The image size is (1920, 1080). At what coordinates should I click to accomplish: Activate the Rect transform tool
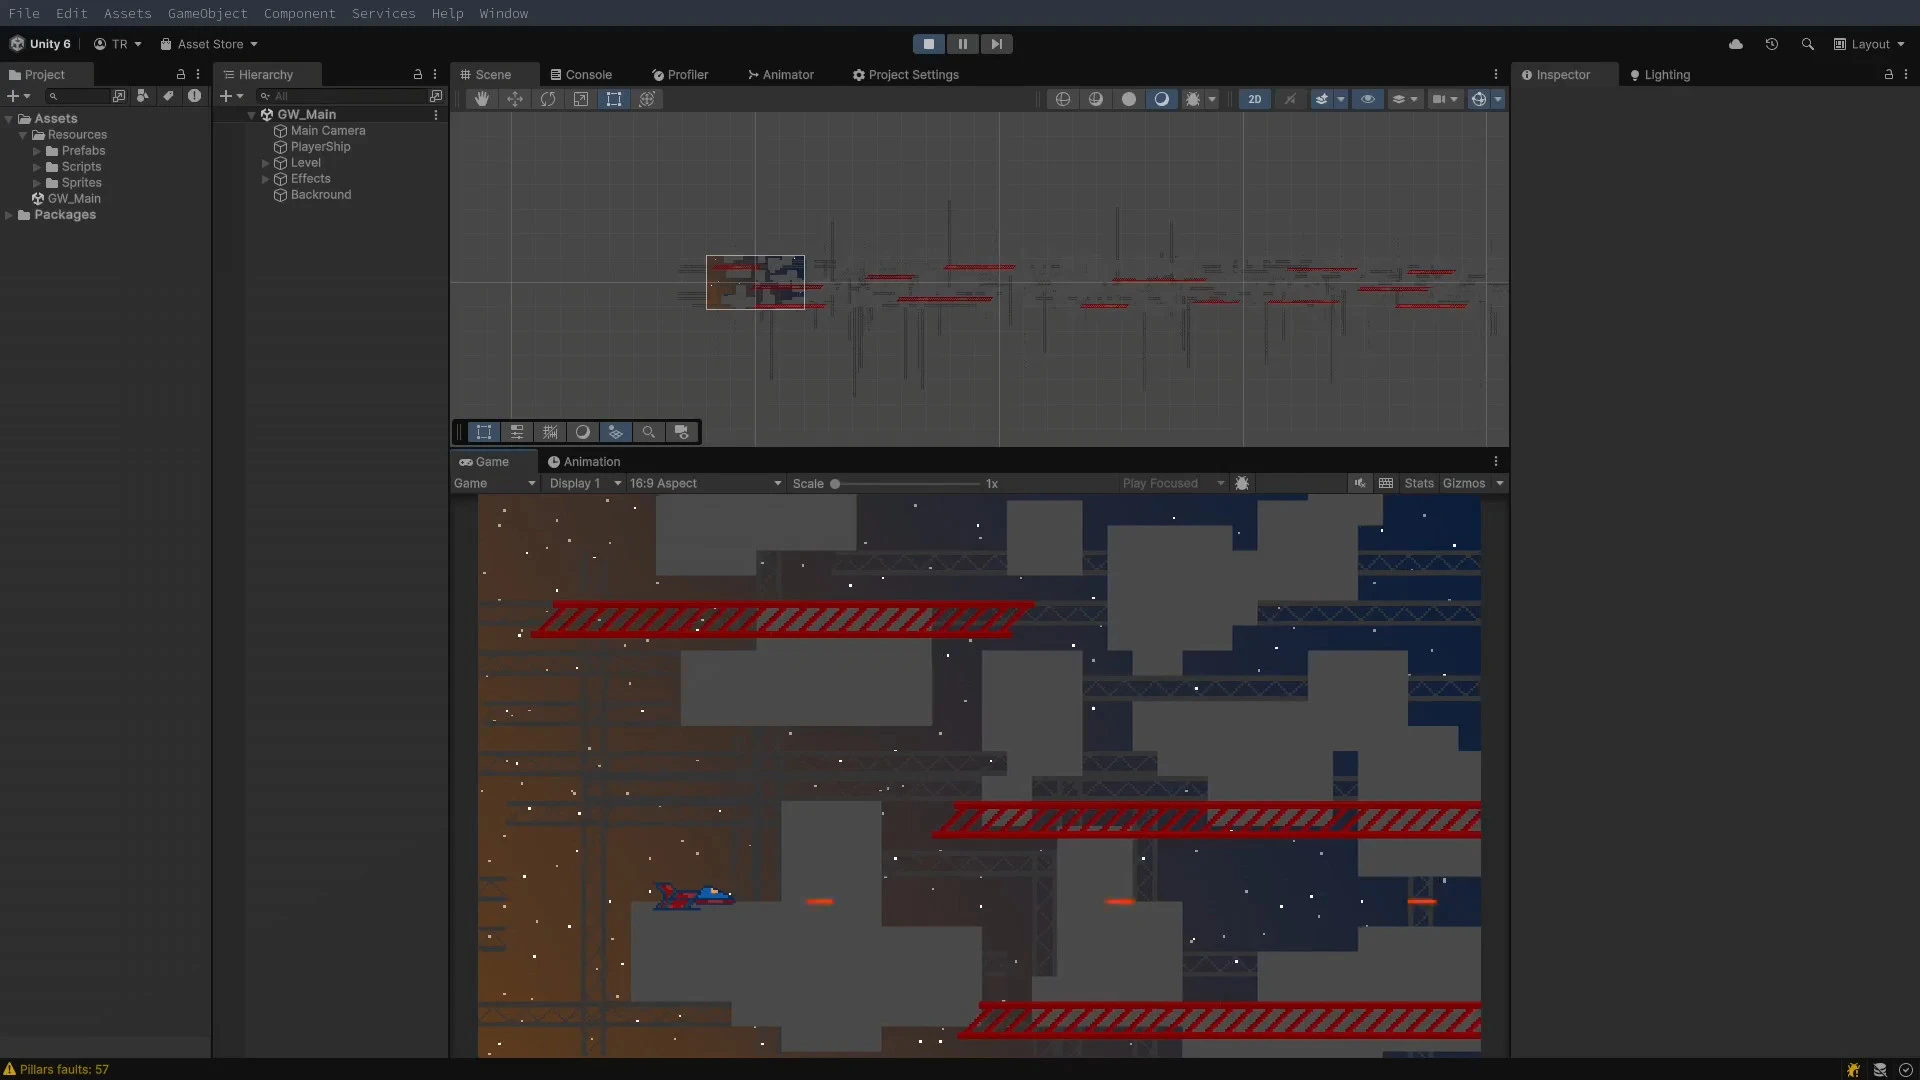(614, 99)
